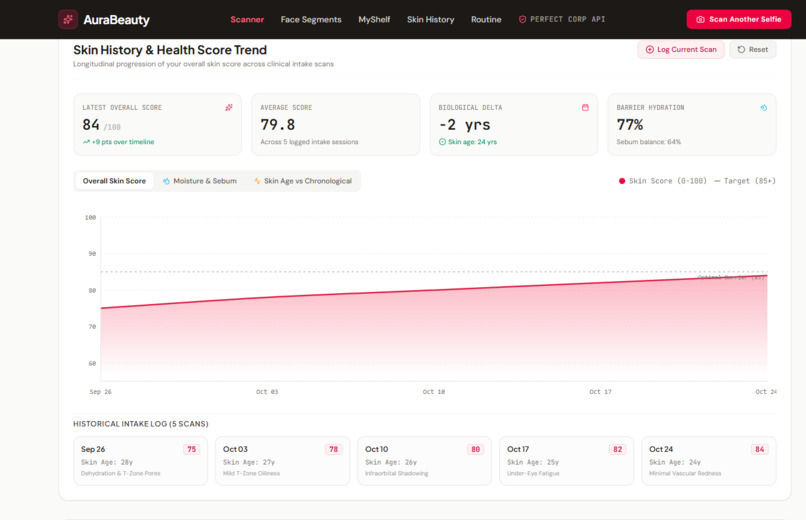
Task: Select the Overall Skin Score tab
Action: tap(114, 181)
